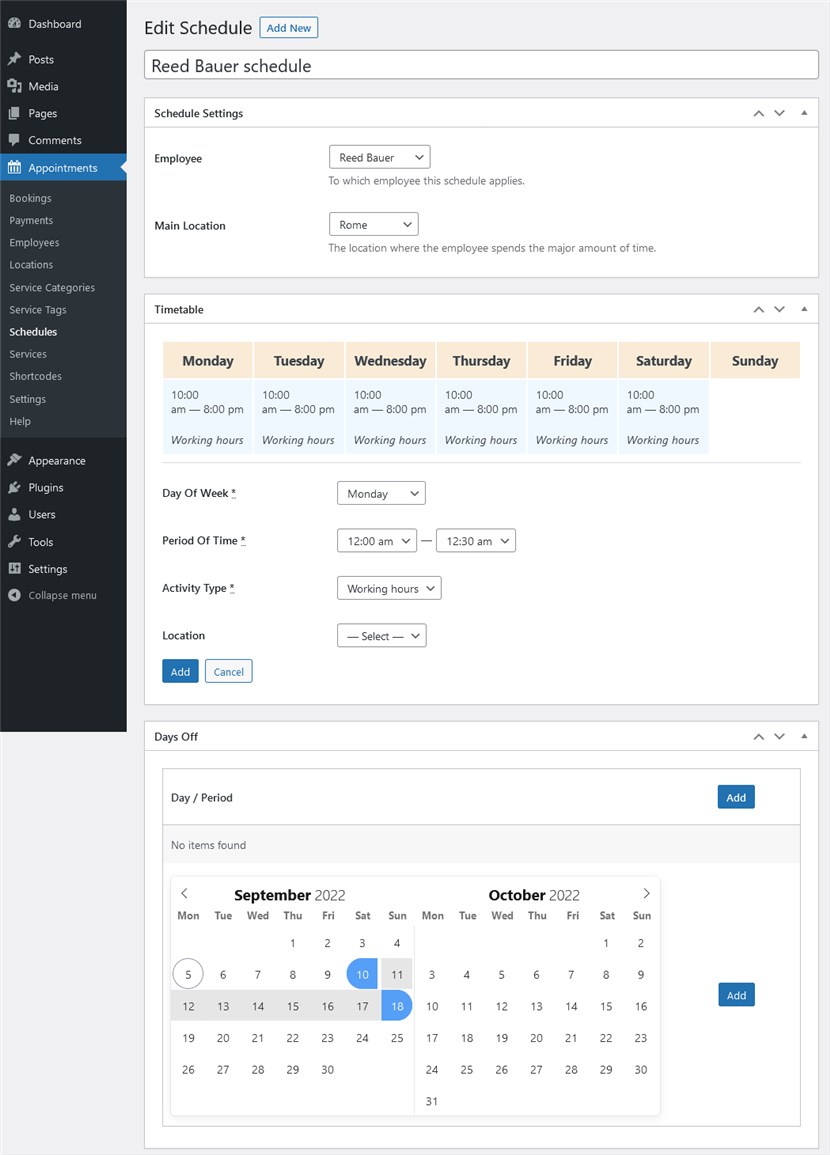Open Service Categories submenu item

coord(52,287)
